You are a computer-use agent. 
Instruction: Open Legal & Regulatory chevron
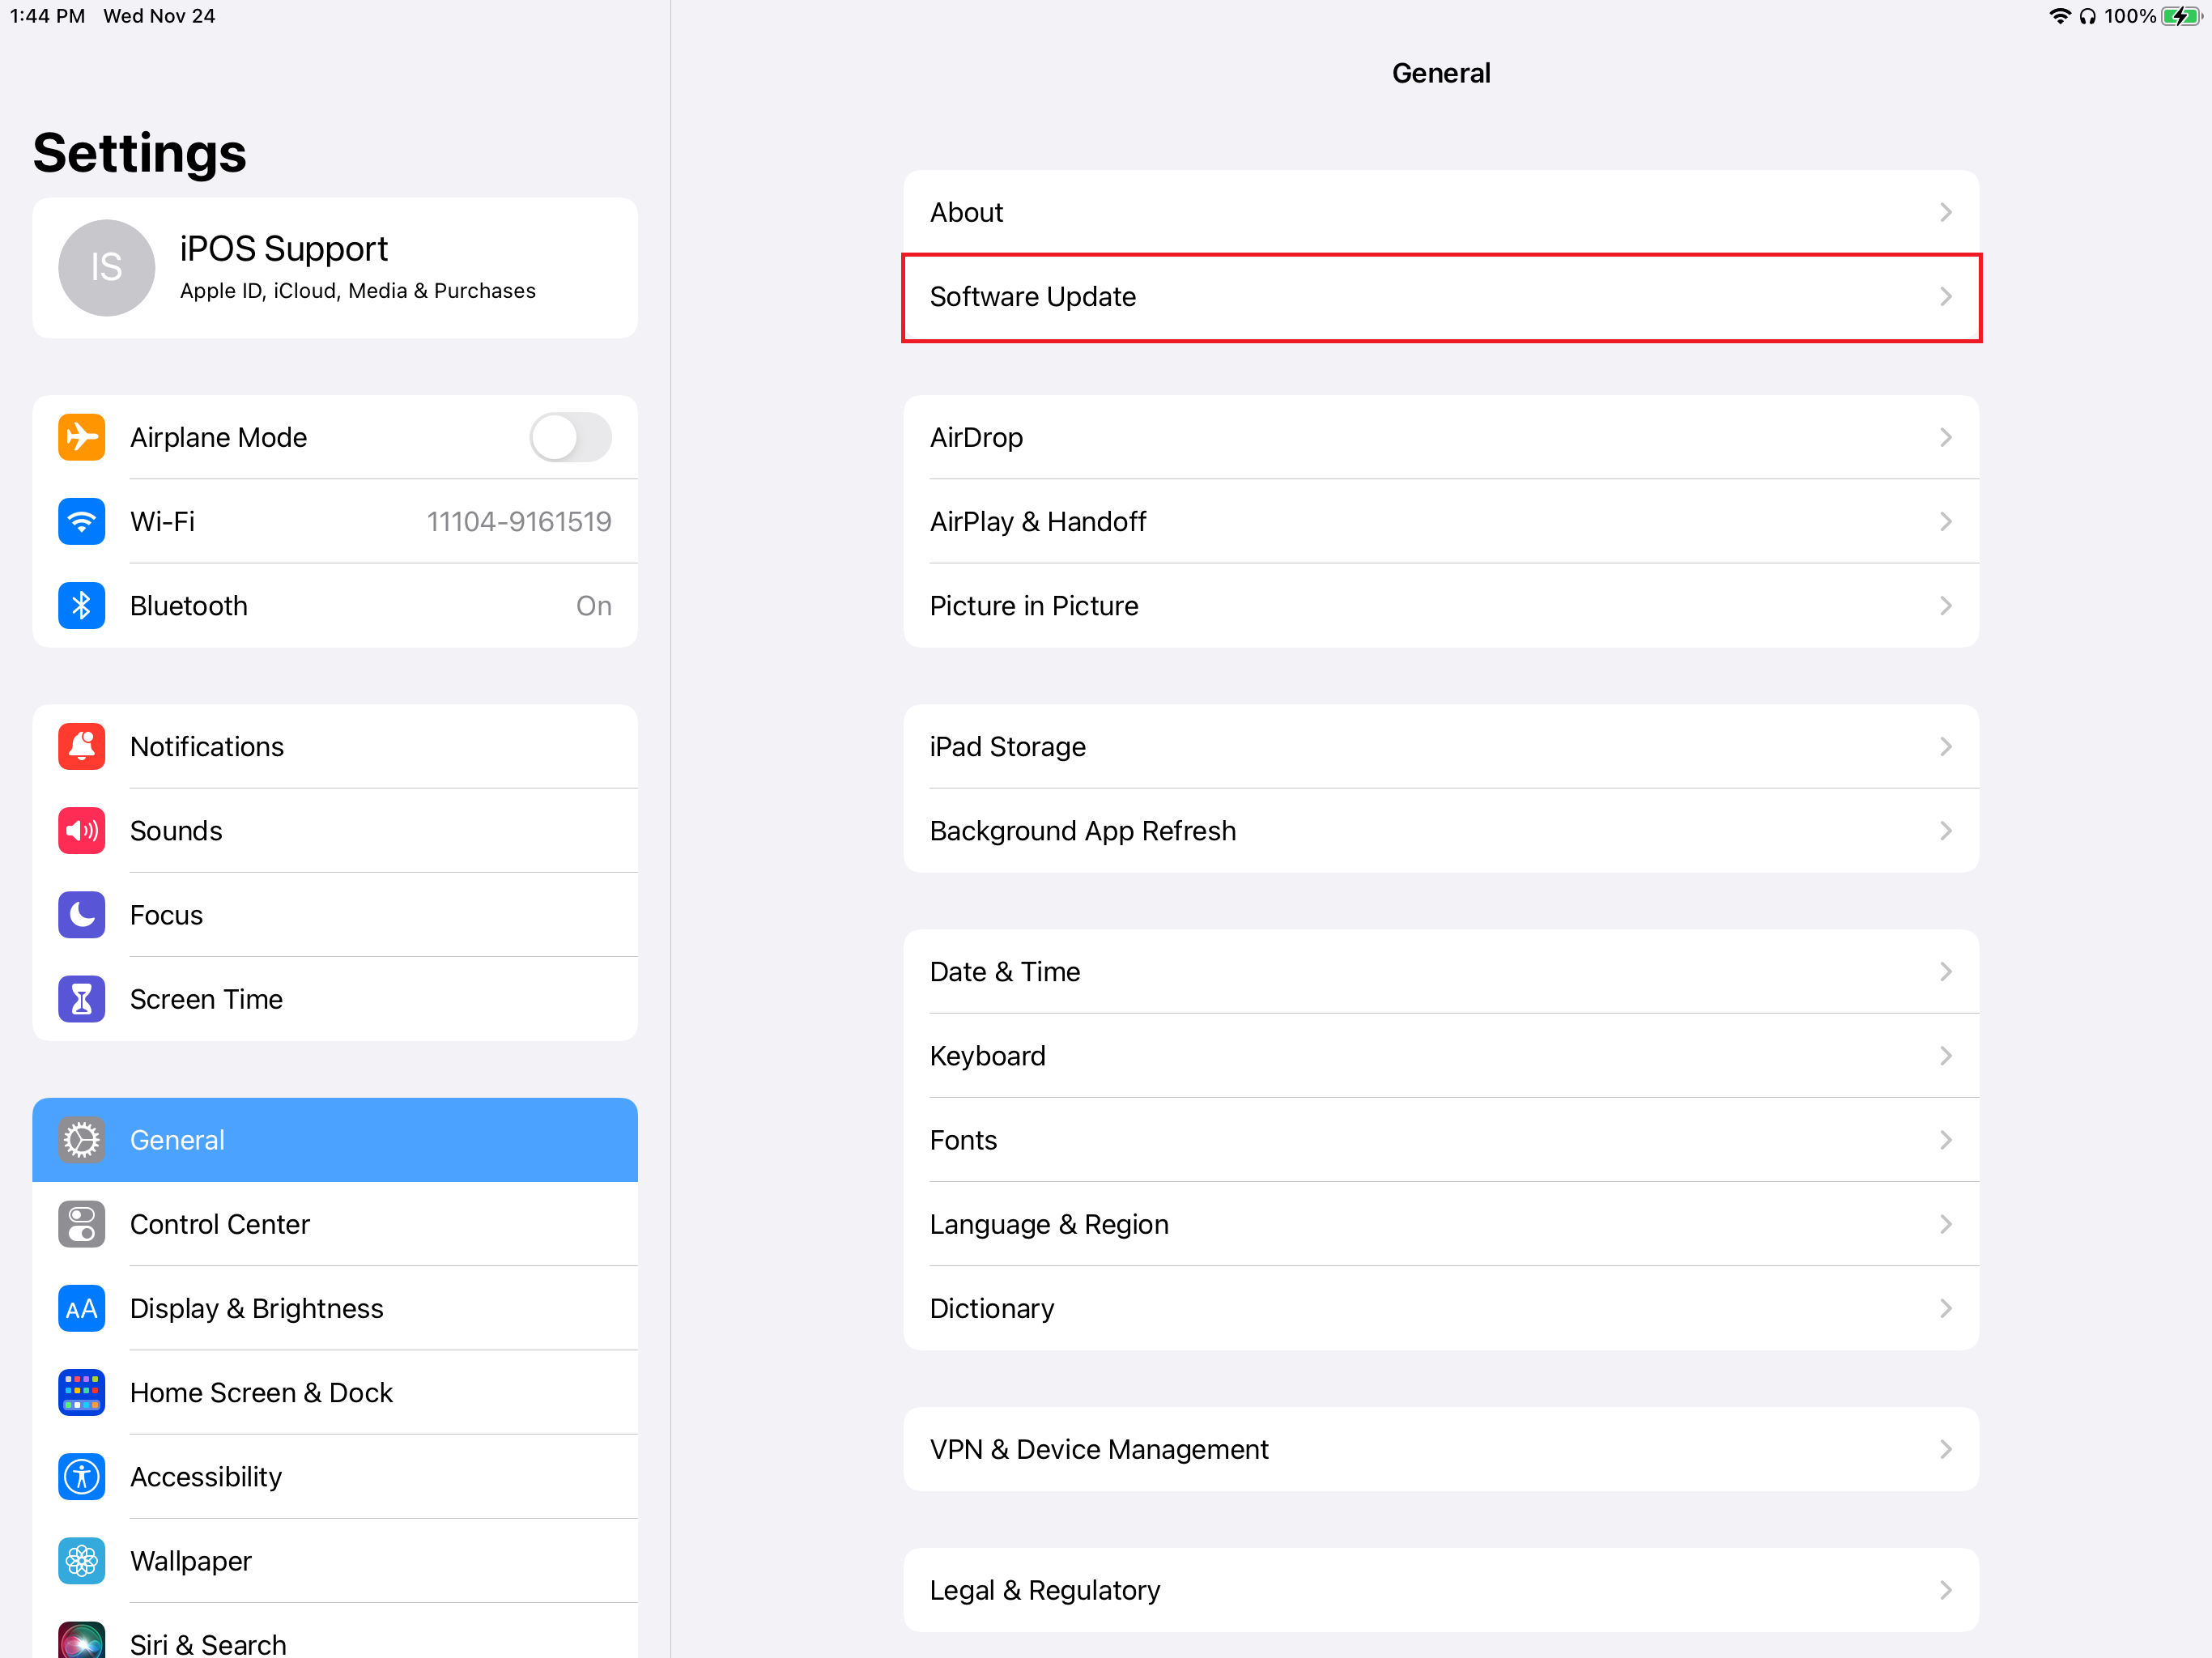(x=1945, y=1589)
